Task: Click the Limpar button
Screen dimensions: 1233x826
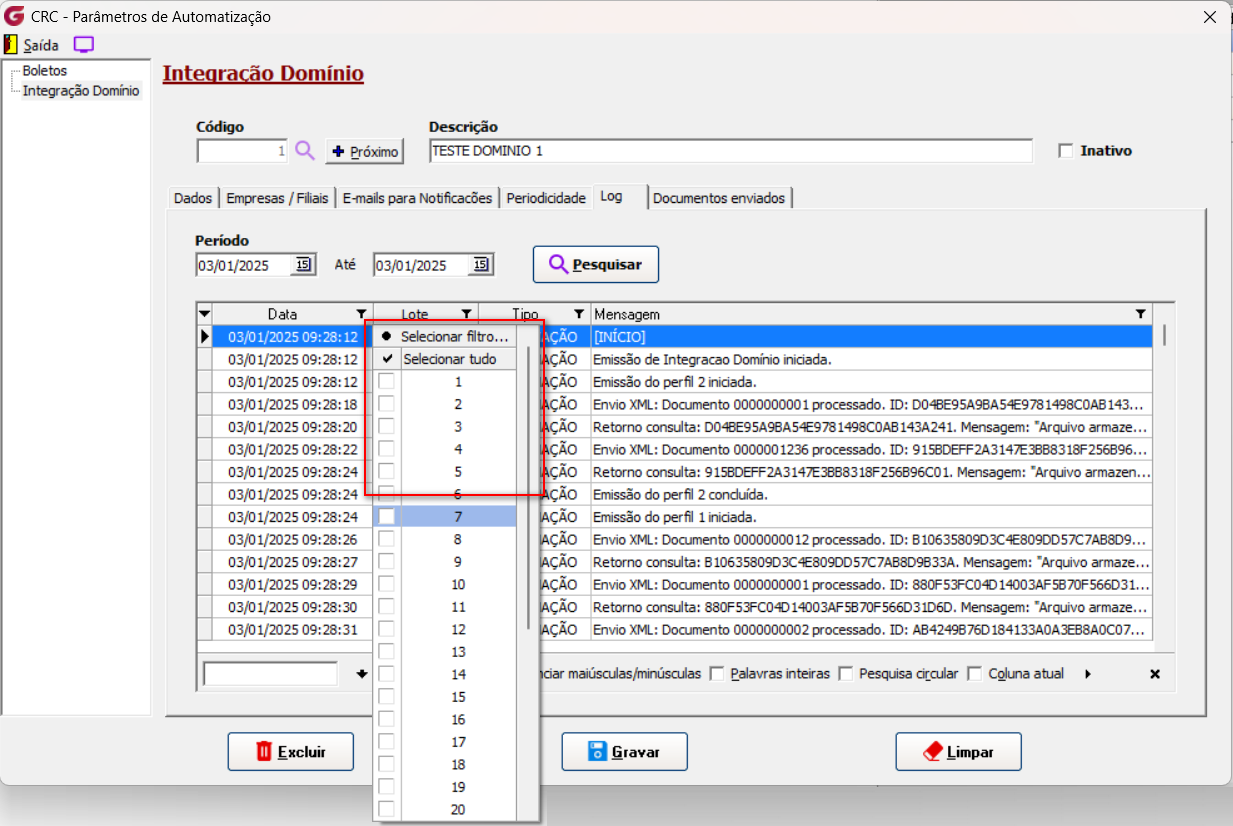Action: tap(958, 752)
